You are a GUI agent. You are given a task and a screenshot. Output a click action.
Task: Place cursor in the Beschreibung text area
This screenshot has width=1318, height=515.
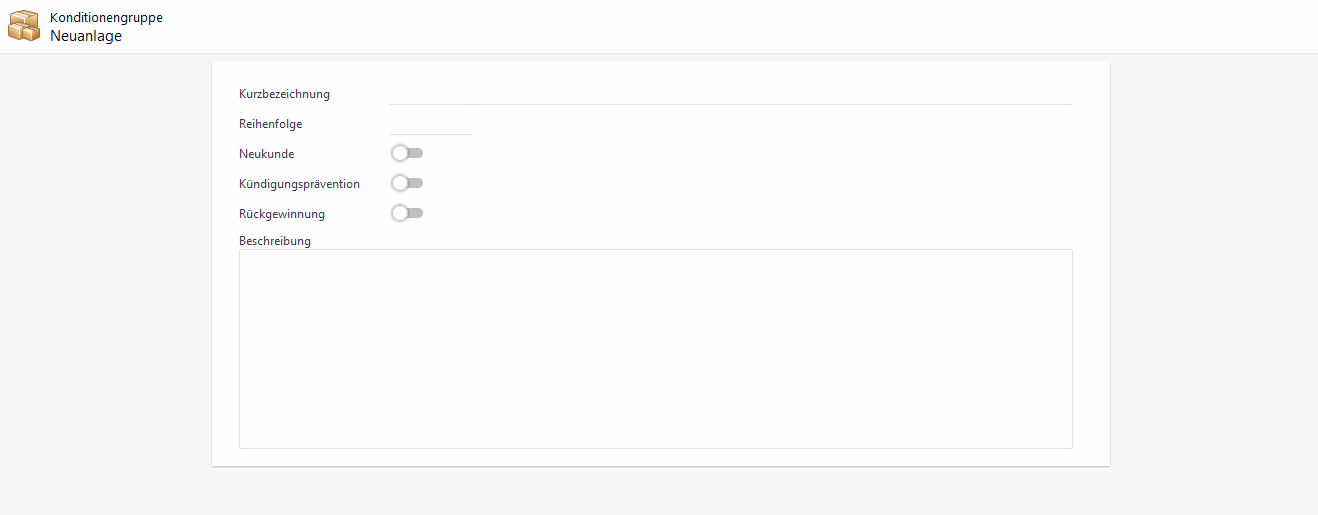coord(655,348)
